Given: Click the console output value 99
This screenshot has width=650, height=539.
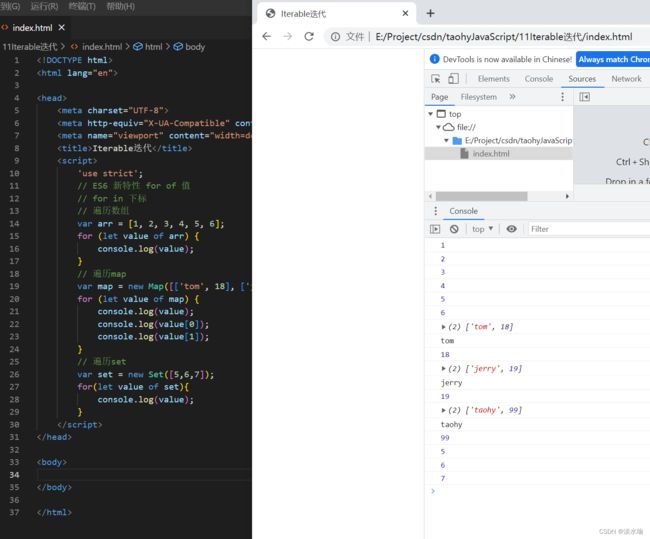Looking at the screenshot, I should coord(445,438).
